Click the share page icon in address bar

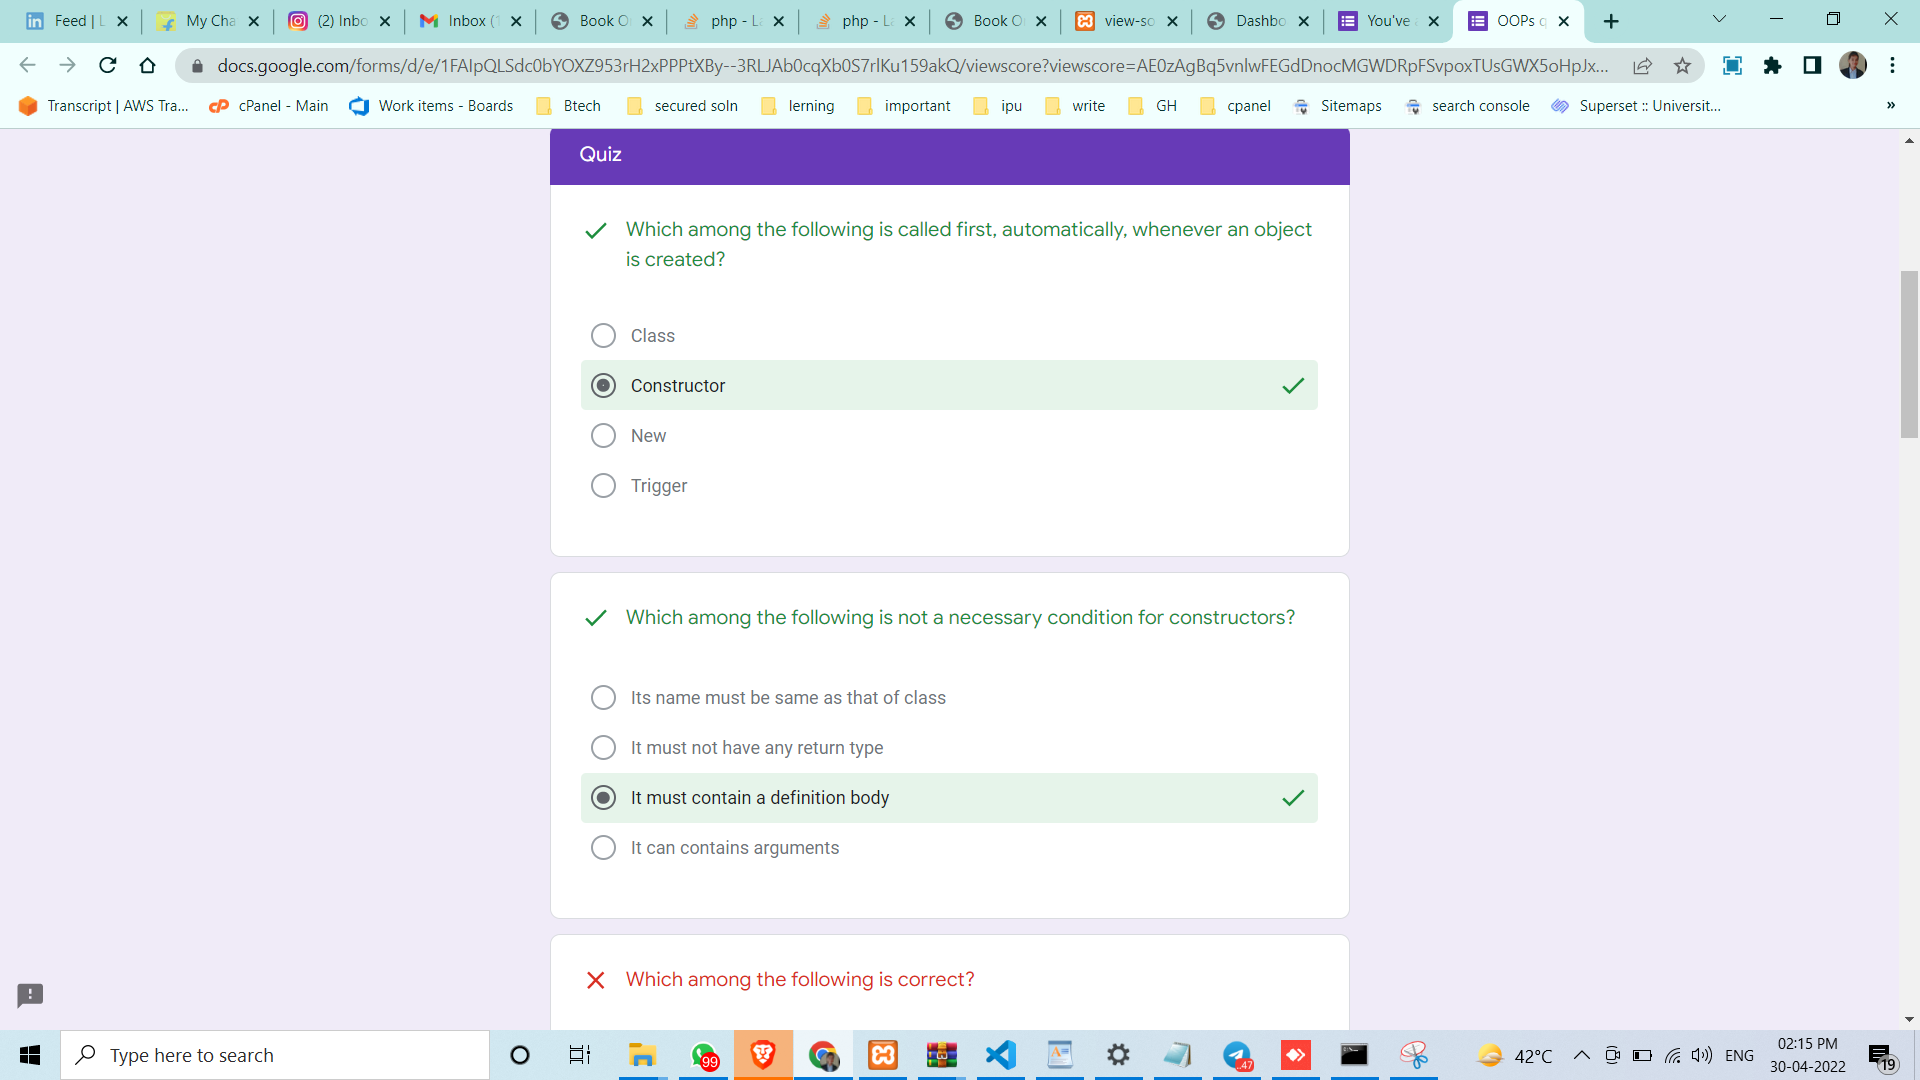(x=1642, y=66)
